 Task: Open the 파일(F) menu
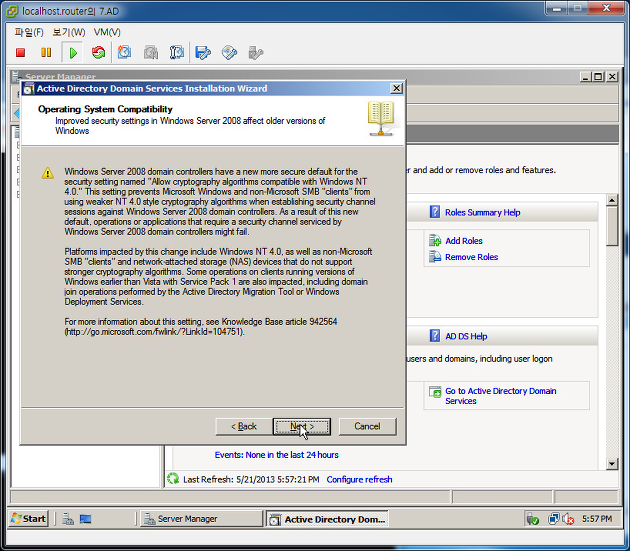point(29,32)
